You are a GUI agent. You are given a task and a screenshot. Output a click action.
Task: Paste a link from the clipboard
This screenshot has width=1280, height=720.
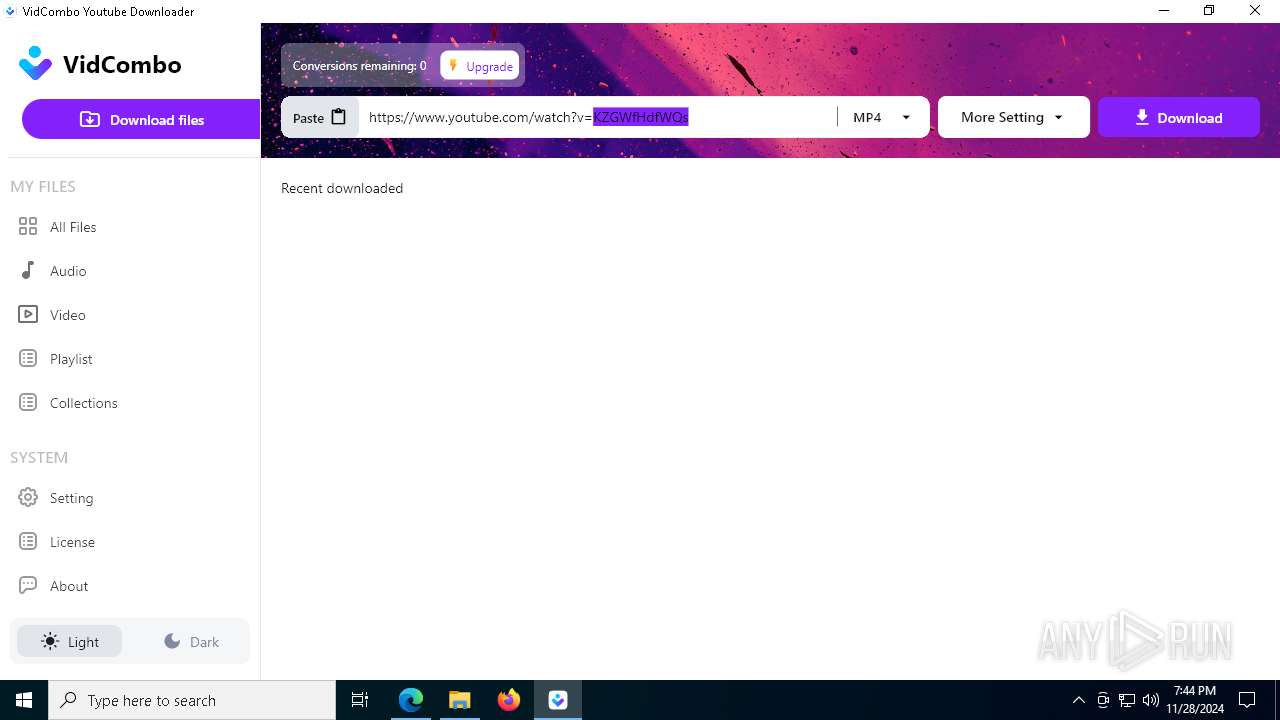(319, 117)
